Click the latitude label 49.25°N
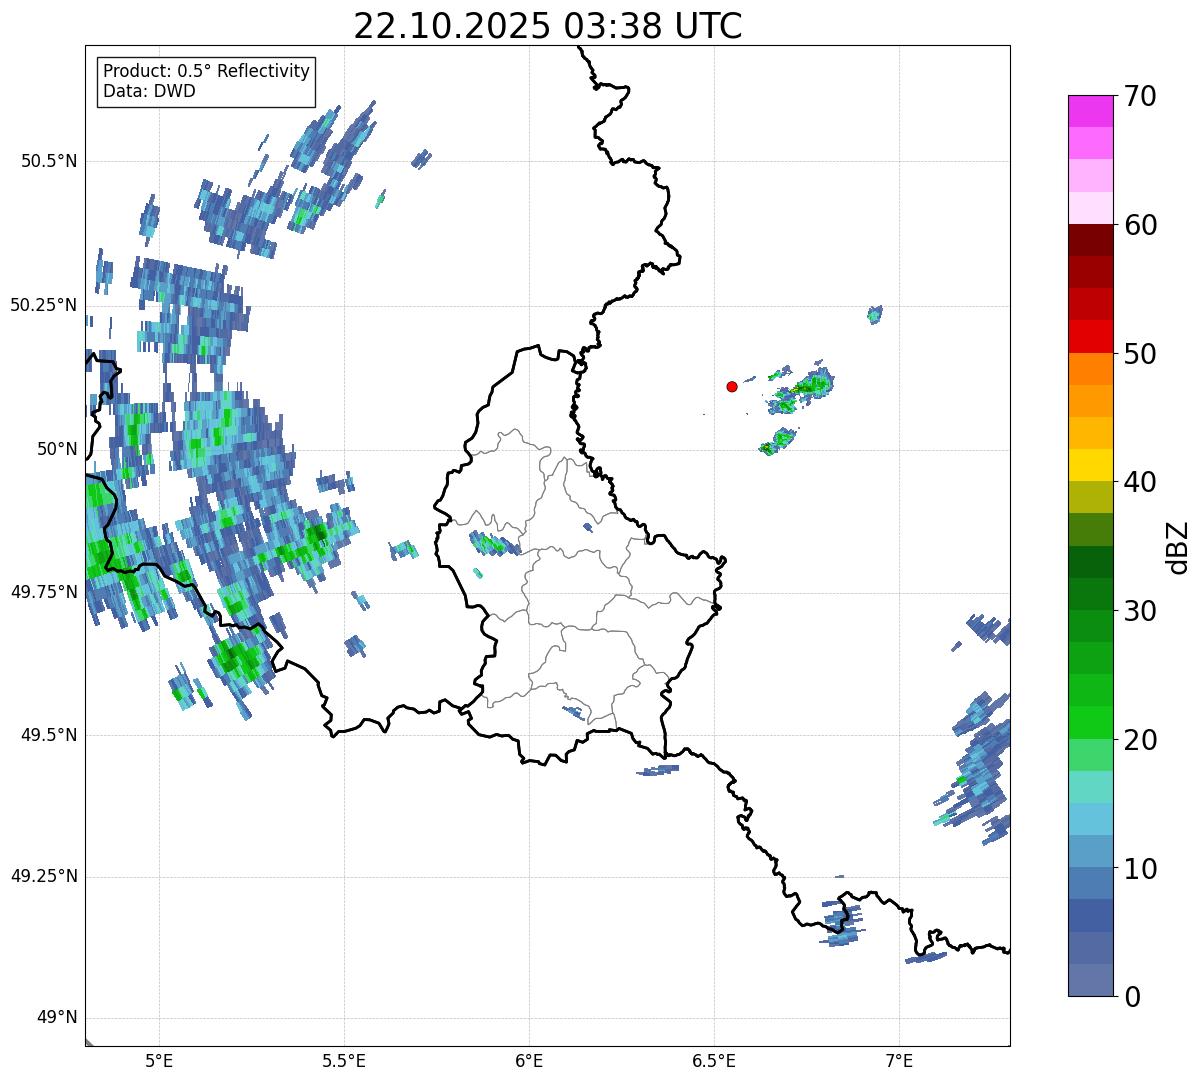This screenshot has width=1202, height=1081. click(x=44, y=877)
